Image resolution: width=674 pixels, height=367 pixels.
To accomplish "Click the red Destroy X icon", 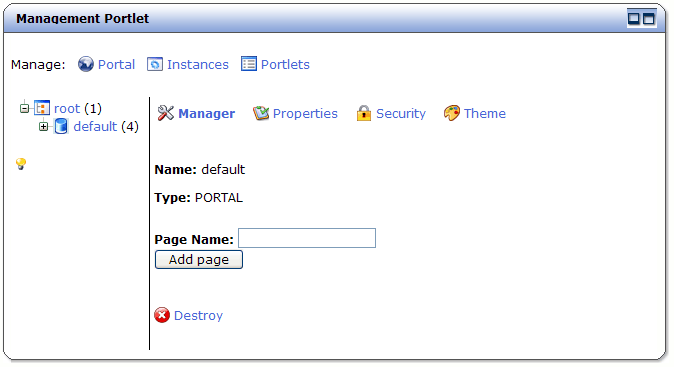I will (162, 315).
